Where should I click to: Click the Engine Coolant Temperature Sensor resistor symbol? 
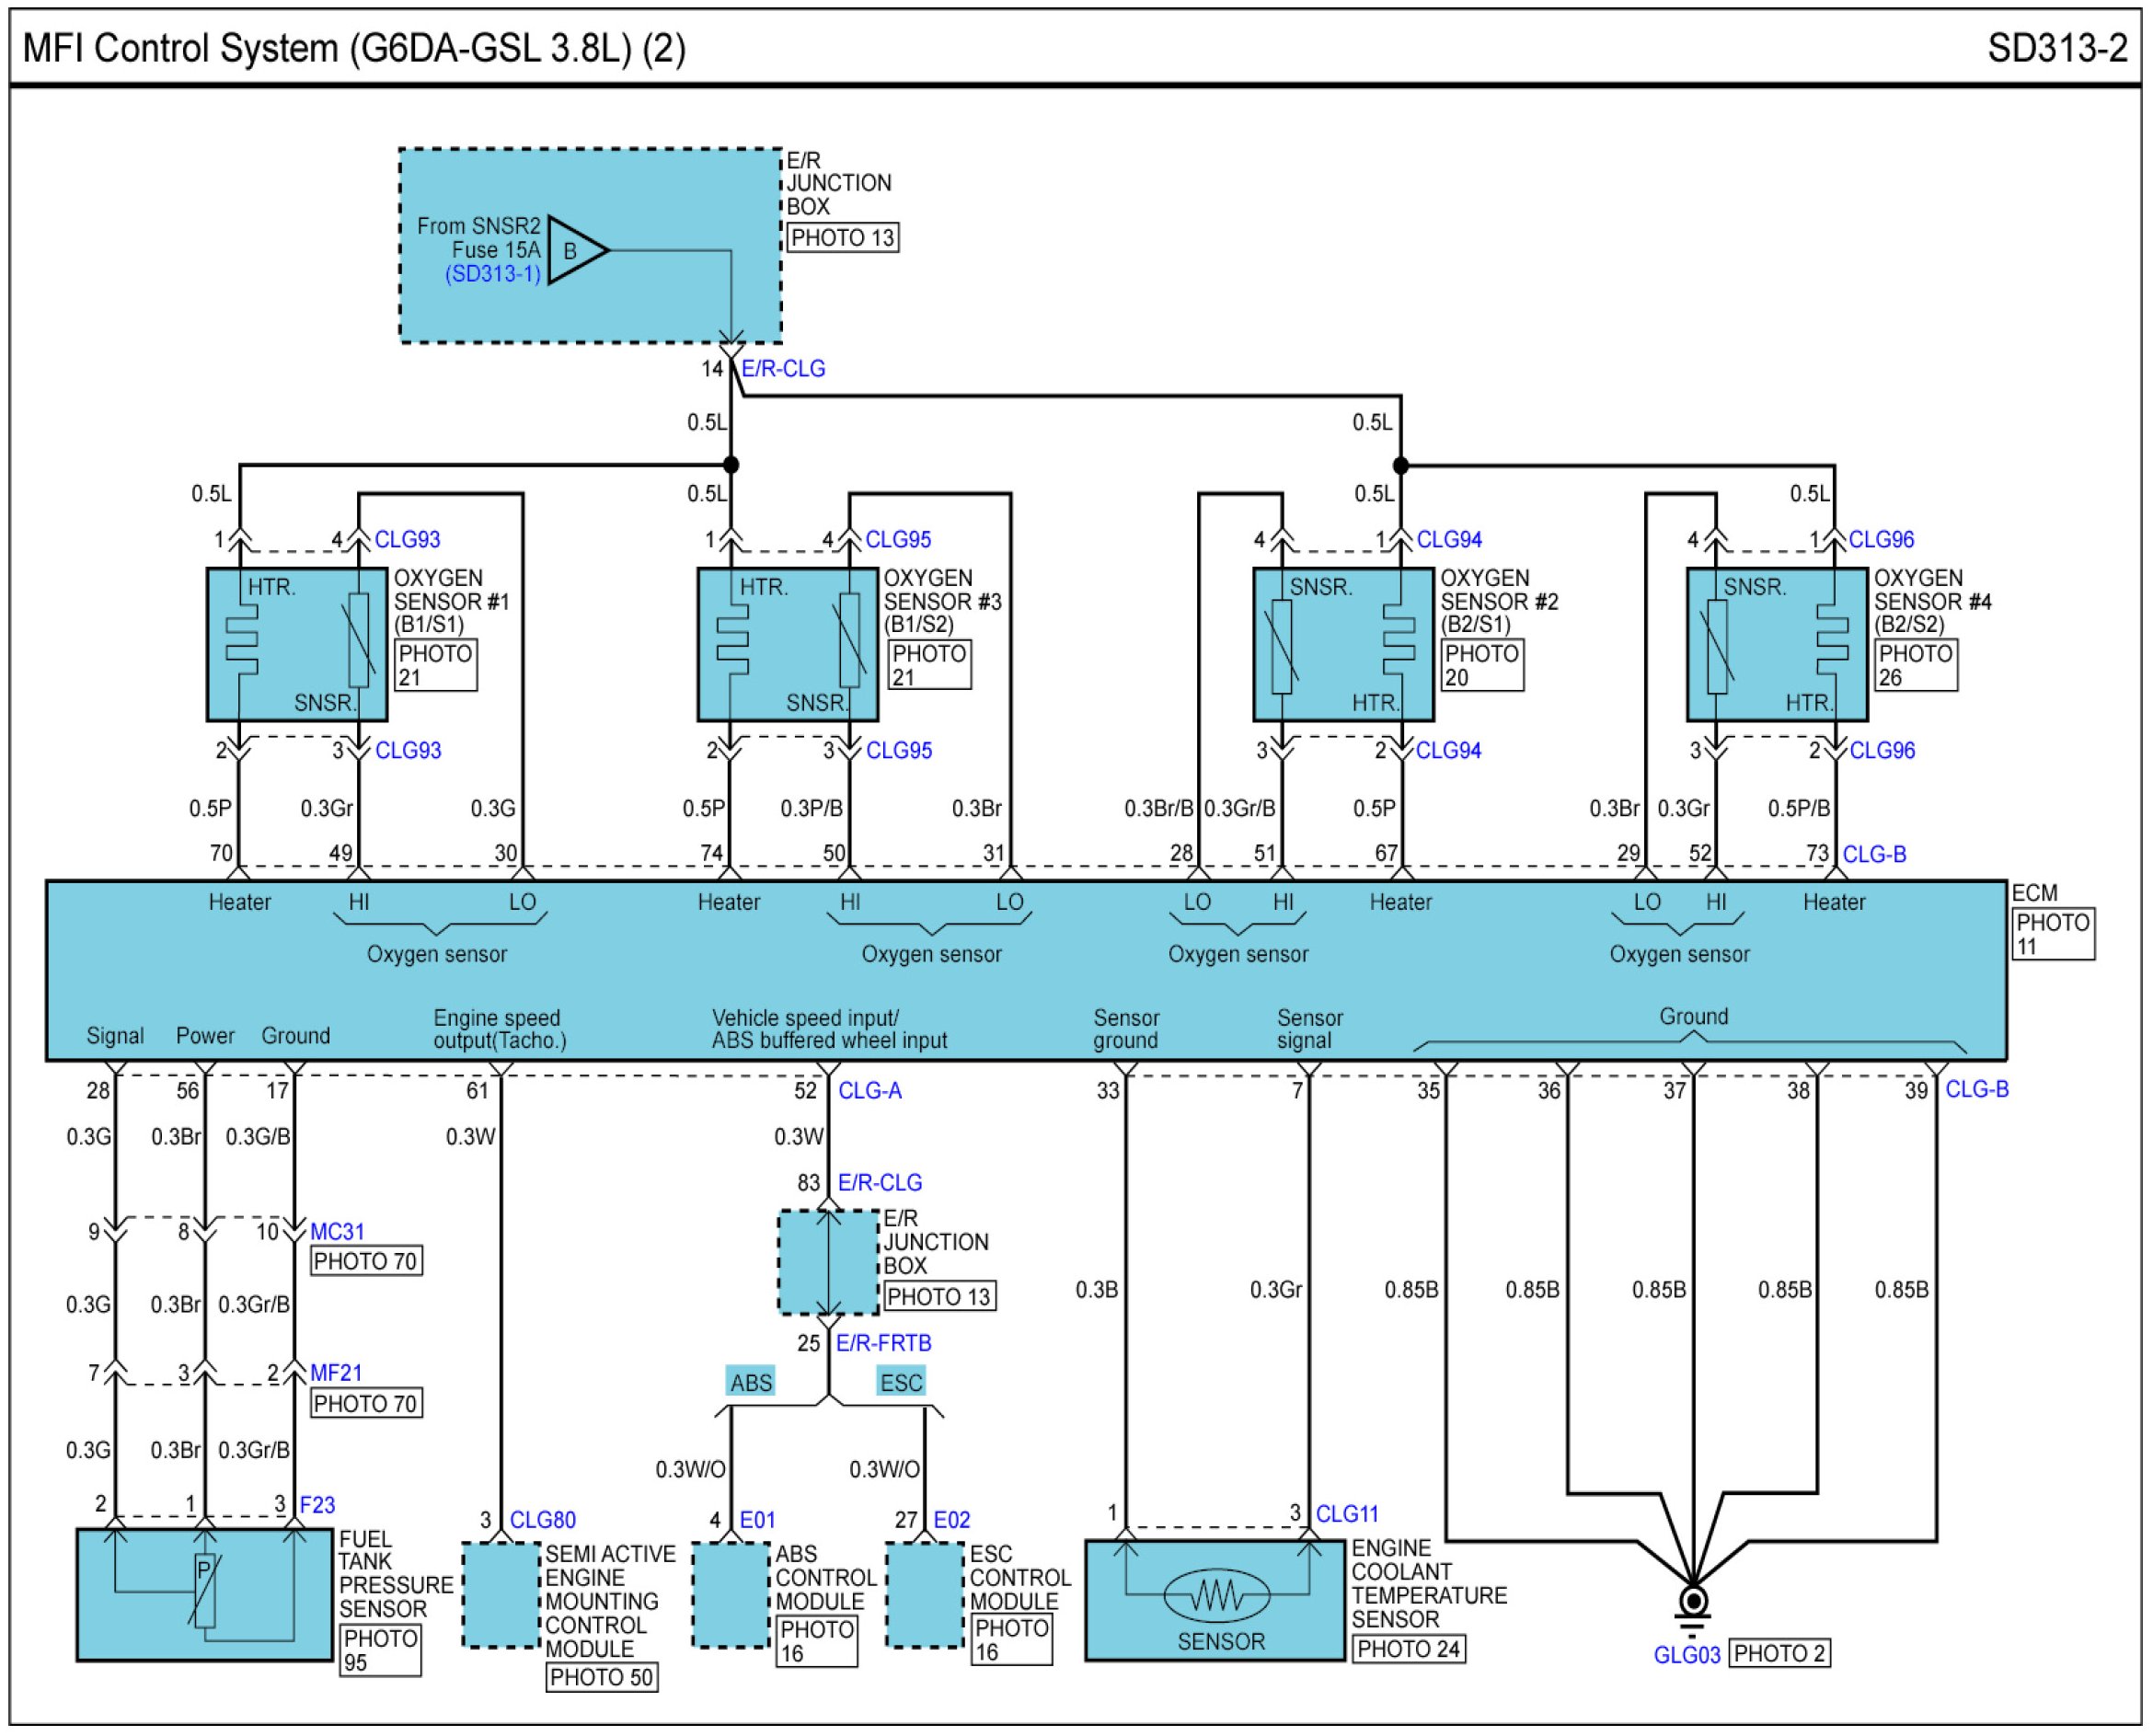point(1217,1595)
